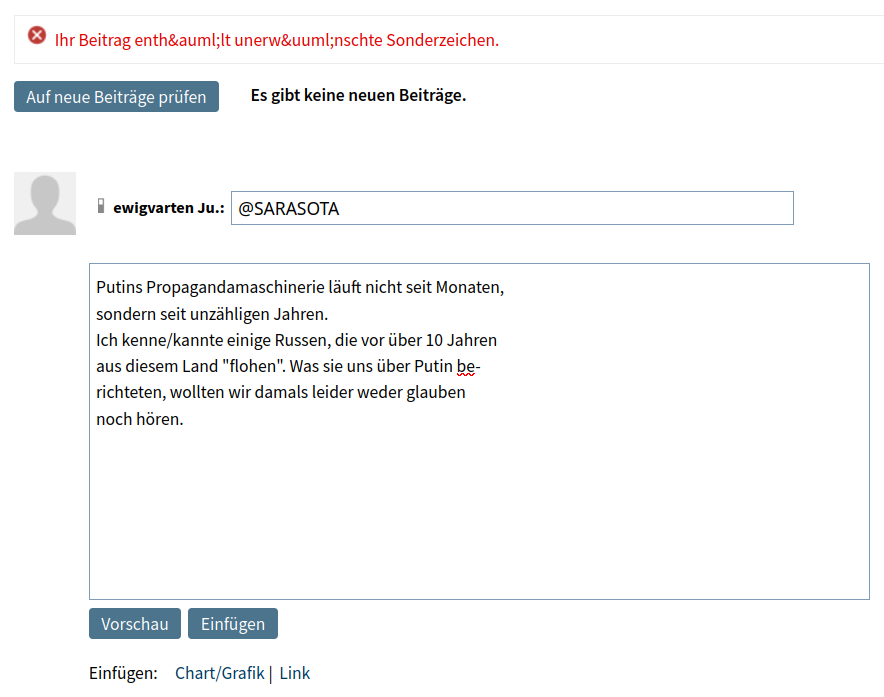Click inside the post message text area
The image size is (884, 697).
pyautogui.click(x=479, y=431)
